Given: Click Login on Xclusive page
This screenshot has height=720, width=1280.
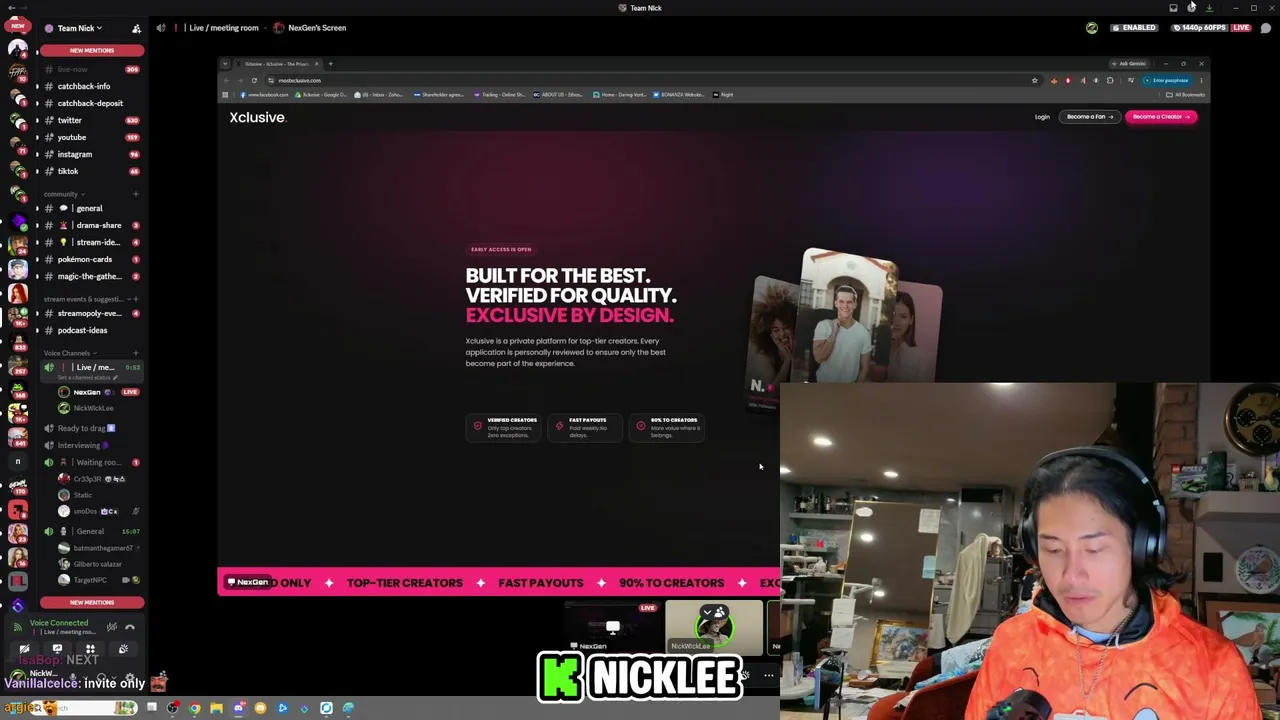Looking at the screenshot, I should click(1042, 117).
